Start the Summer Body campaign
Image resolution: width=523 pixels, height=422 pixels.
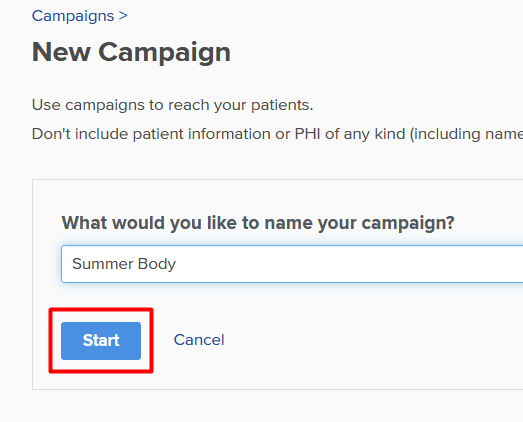(101, 341)
